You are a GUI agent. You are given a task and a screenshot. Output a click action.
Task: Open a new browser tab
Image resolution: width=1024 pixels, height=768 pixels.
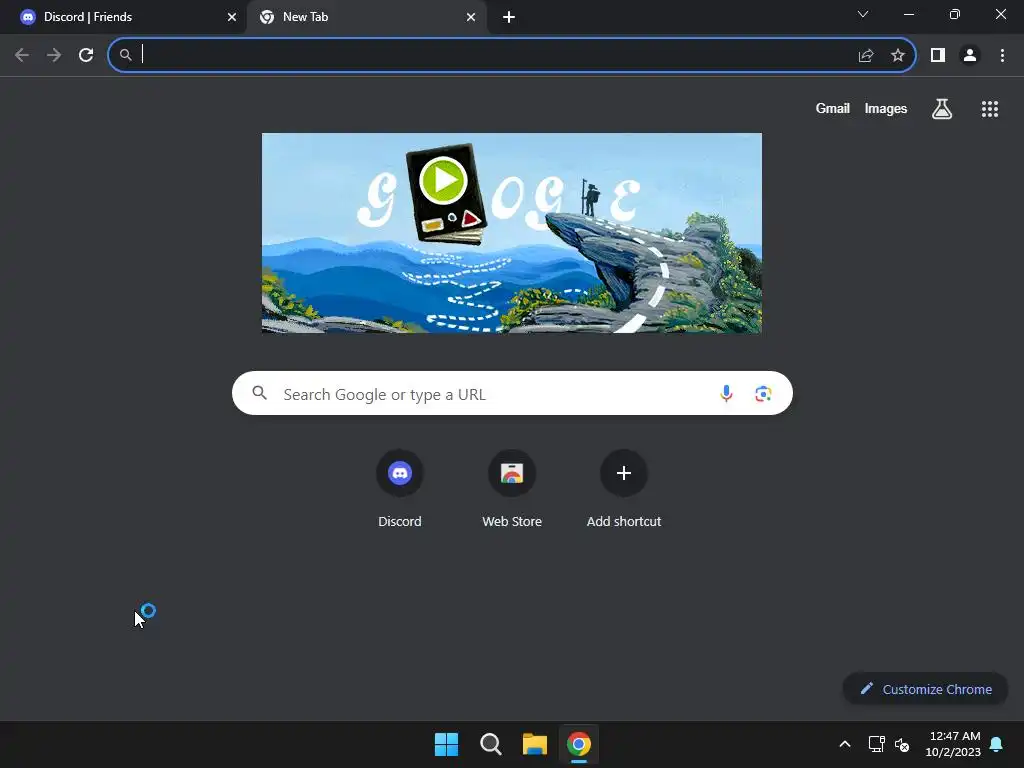point(509,17)
